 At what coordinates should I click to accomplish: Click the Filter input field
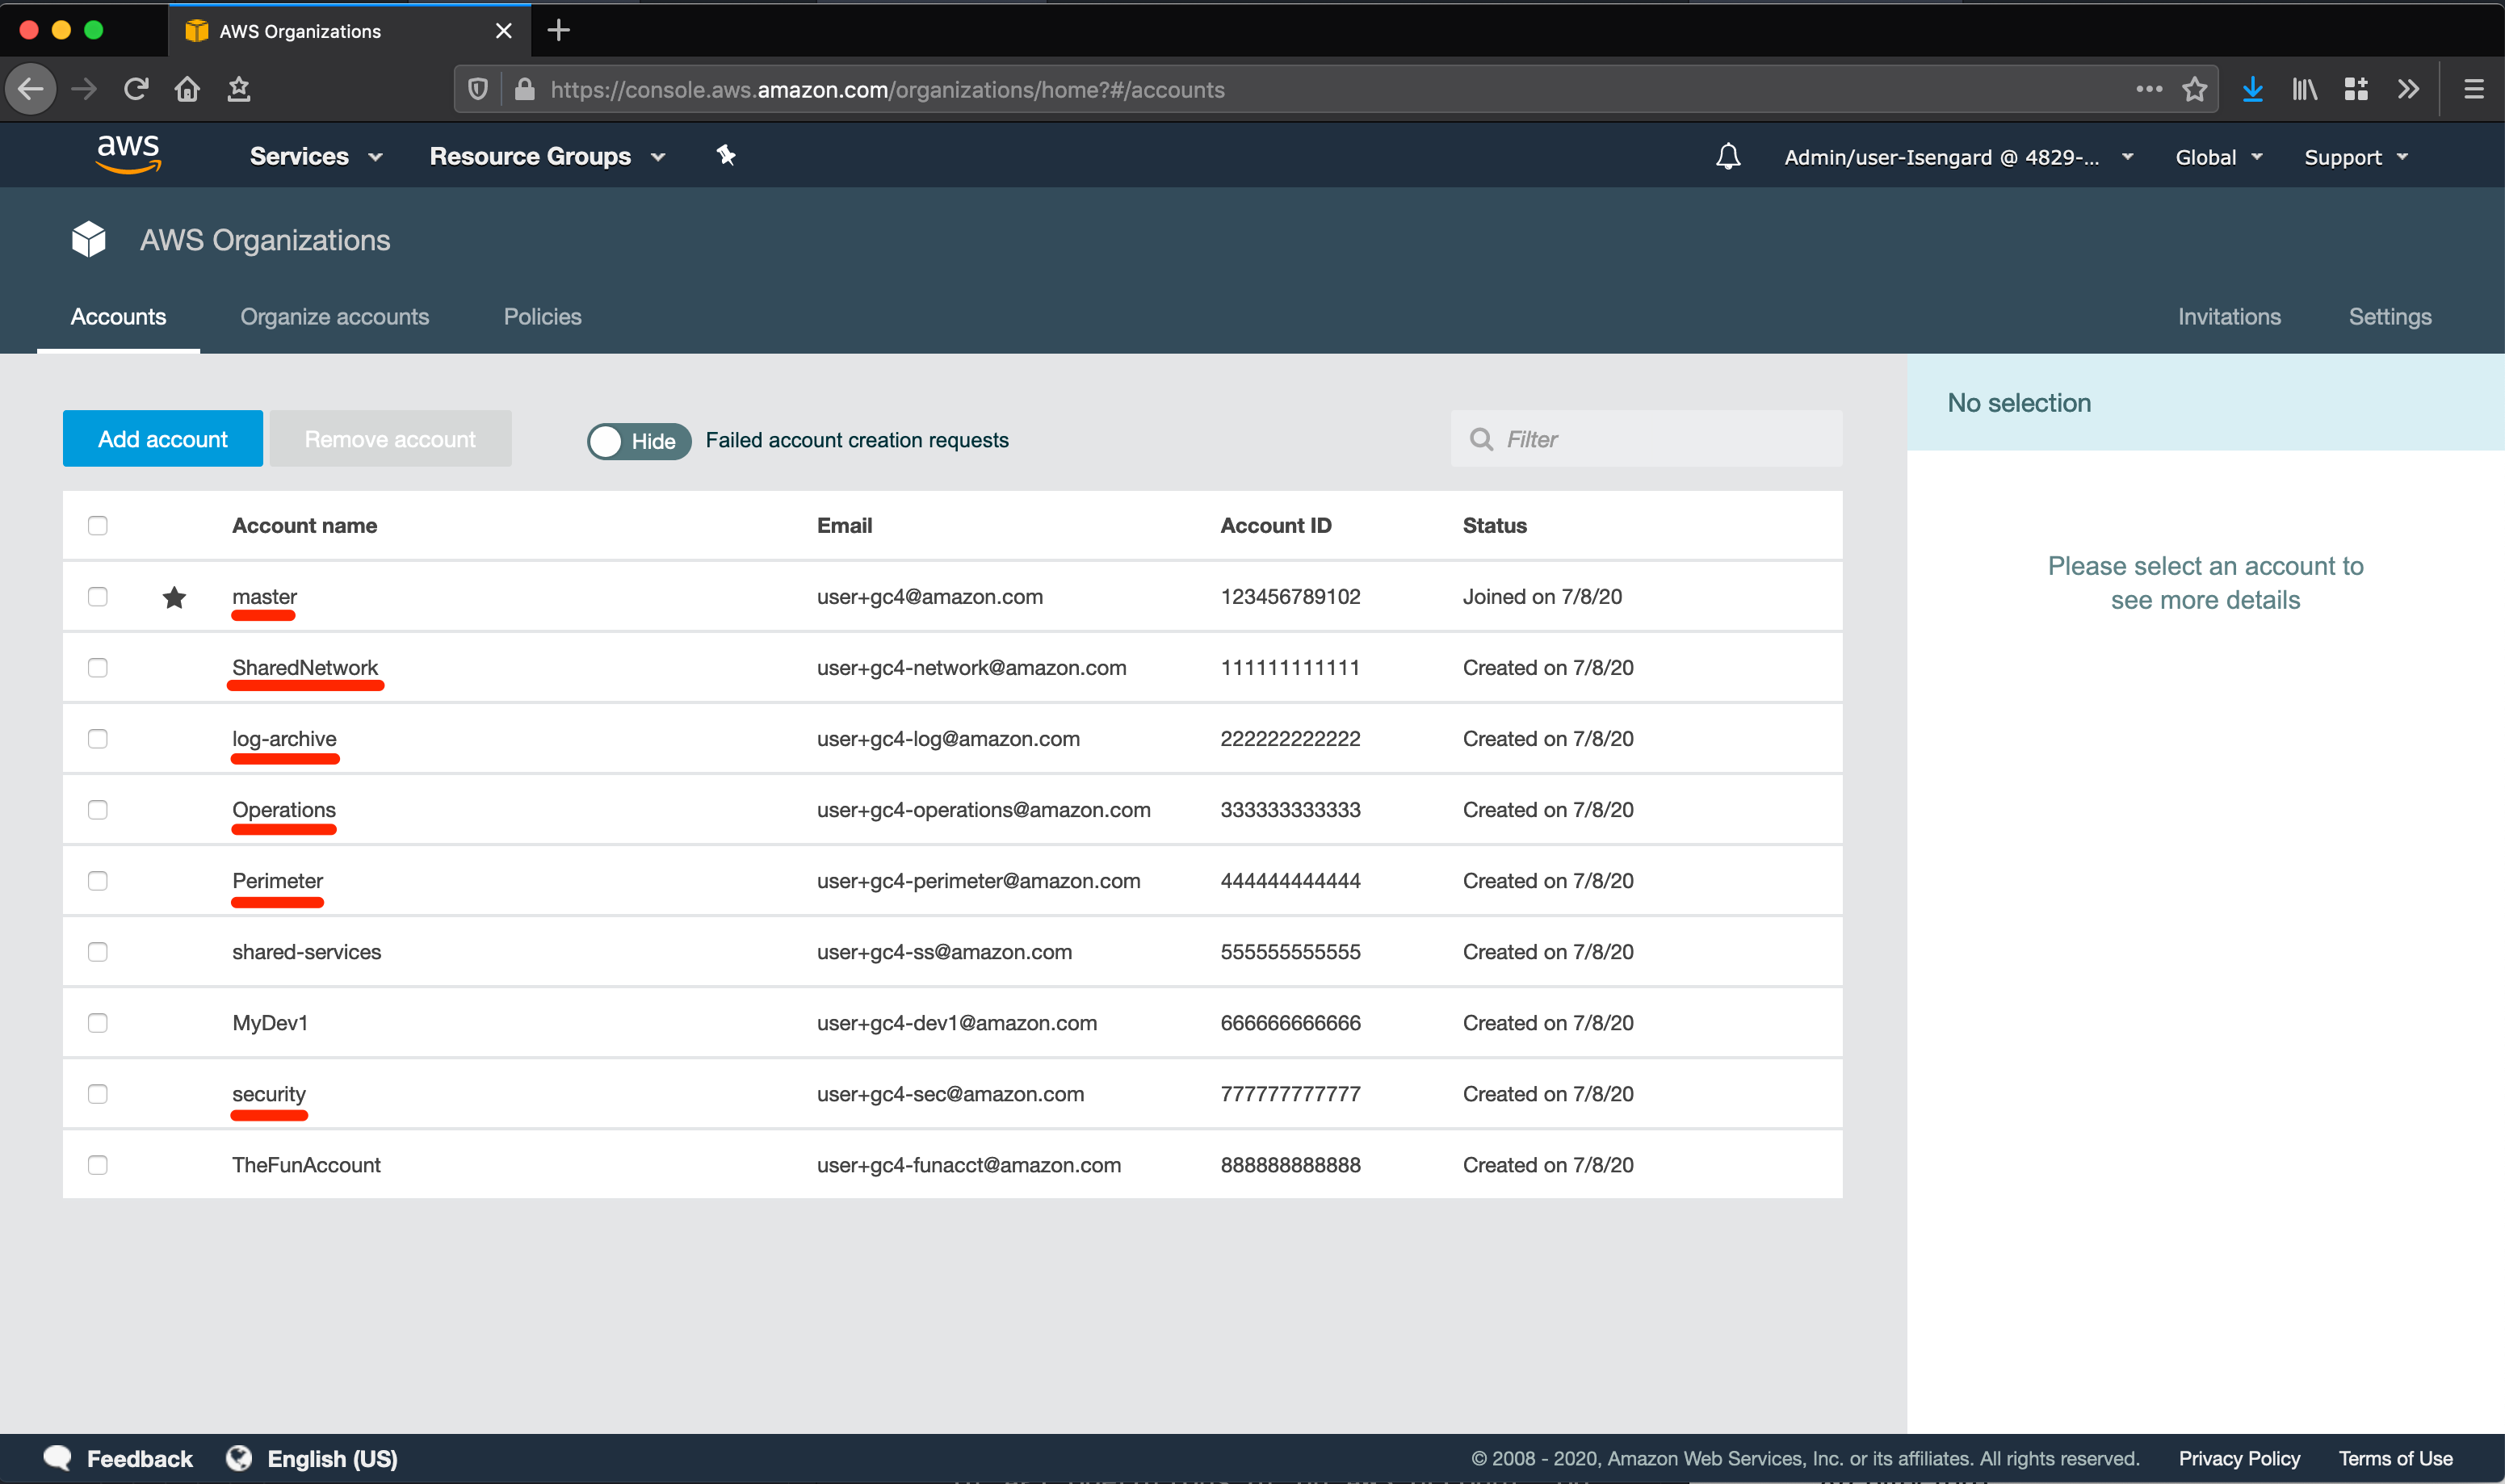click(x=1646, y=438)
